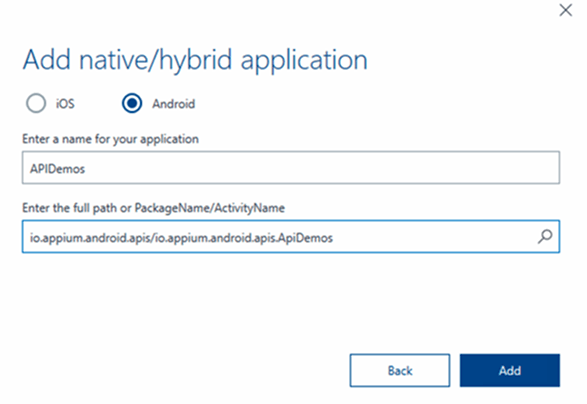Click 'Enter a name for your application' label
This screenshot has width=587, height=404.
click(110, 139)
